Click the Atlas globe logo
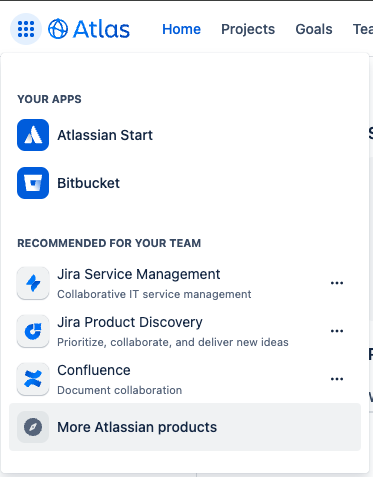This screenshot has width=373, height=477. [58, 29]
